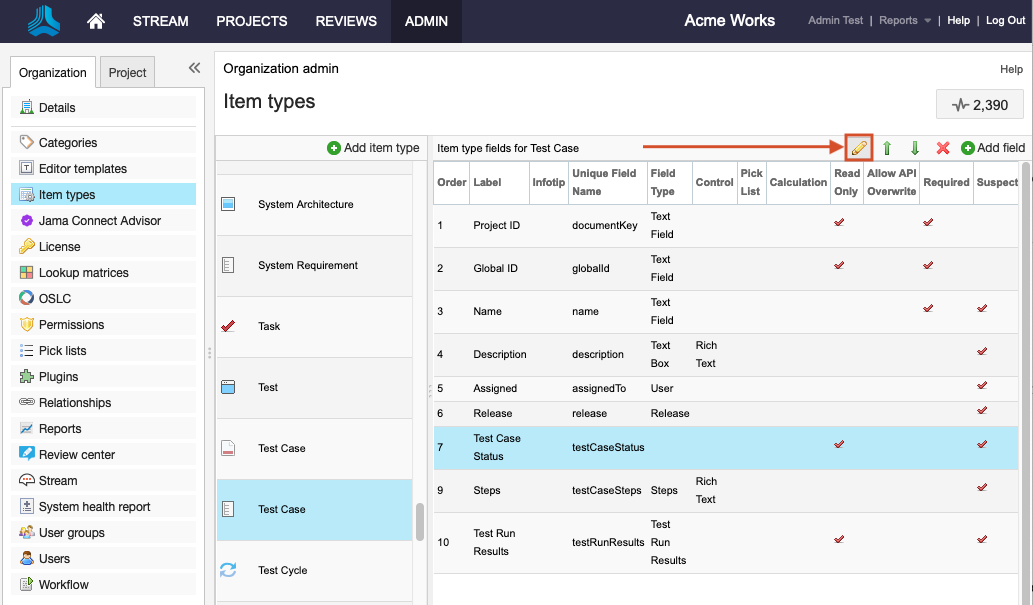Viewport: 1033px width, 605px height.
Task: Click the OSLC icon
Action: point(26,299)
